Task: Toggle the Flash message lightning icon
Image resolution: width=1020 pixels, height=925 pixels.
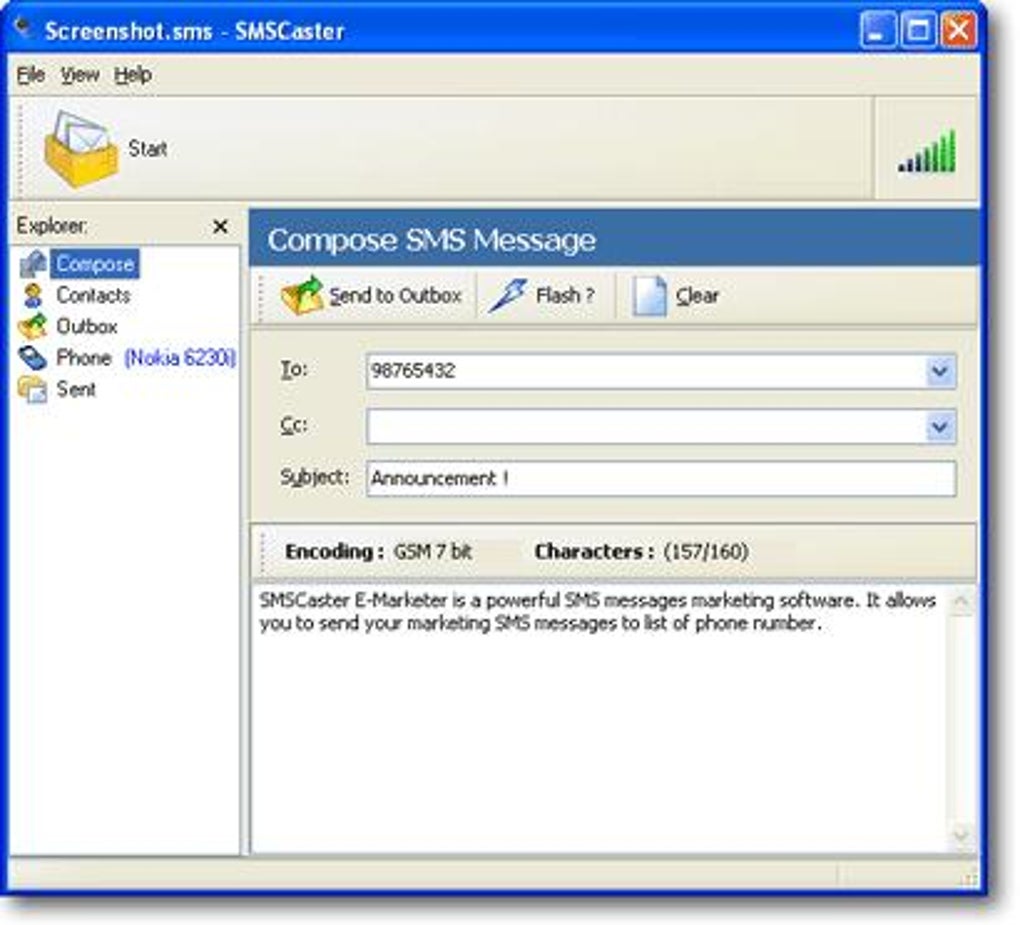Action: 508,296
